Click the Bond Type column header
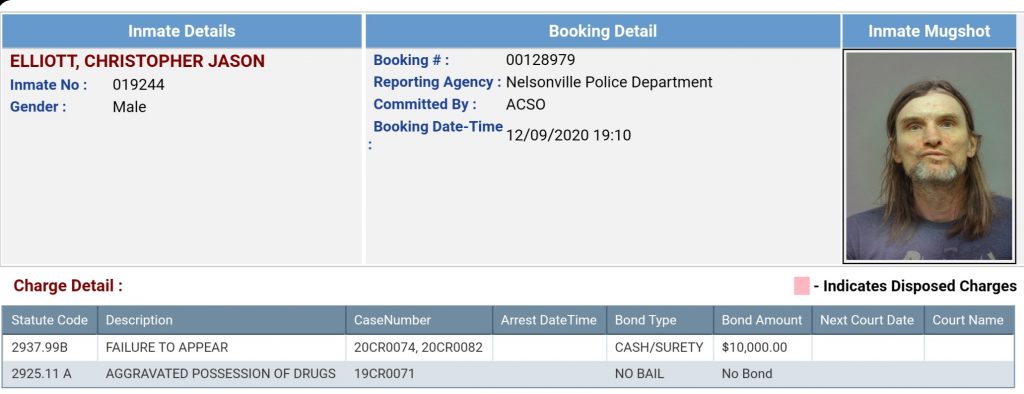Image resolution: width=1024 pixels, height=394 pixels. pyautogui.click(x=660, y=320)
